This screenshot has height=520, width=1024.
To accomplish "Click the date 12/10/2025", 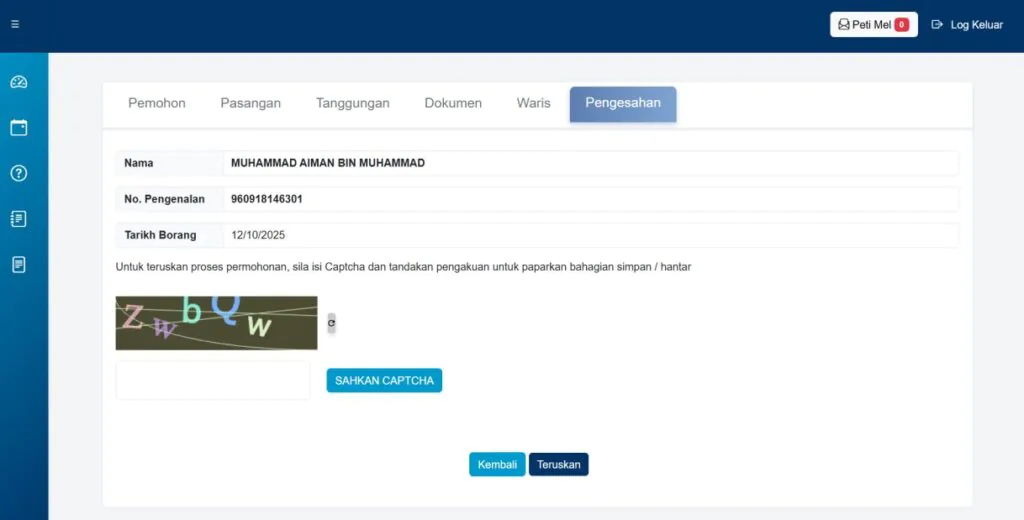I will point(258,235).
